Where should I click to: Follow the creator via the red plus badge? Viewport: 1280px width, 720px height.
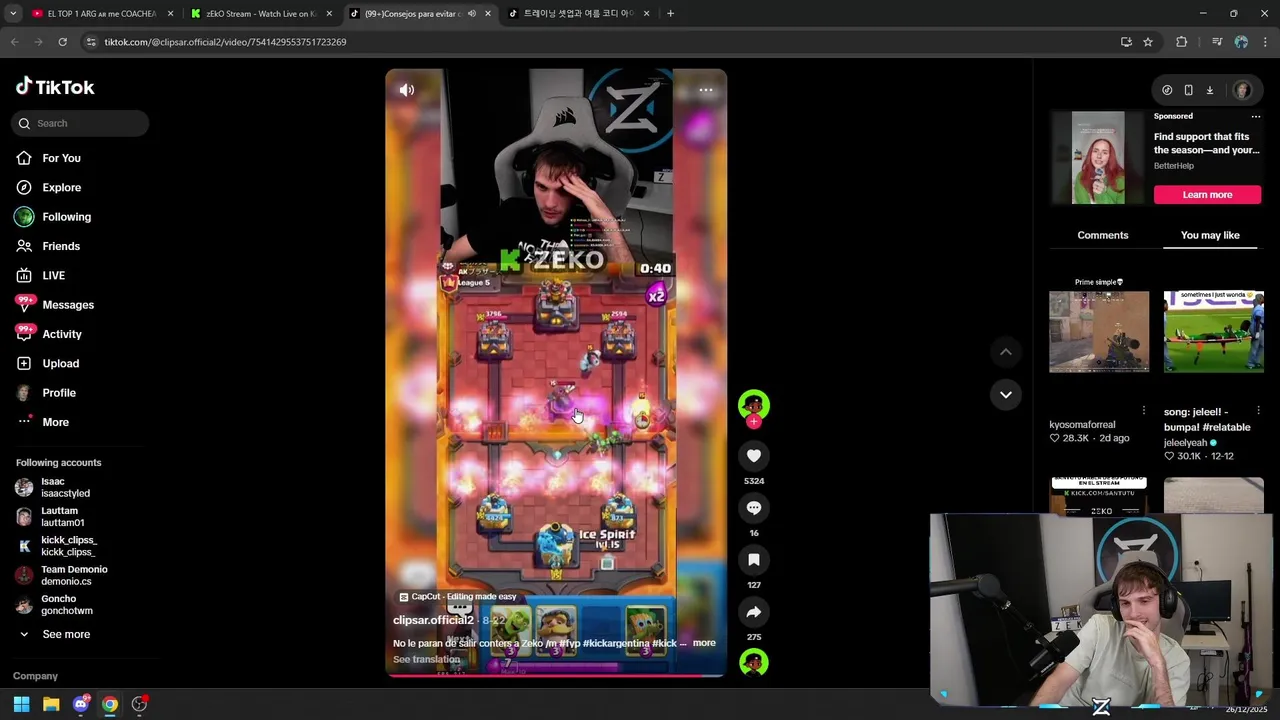point(754,422)
